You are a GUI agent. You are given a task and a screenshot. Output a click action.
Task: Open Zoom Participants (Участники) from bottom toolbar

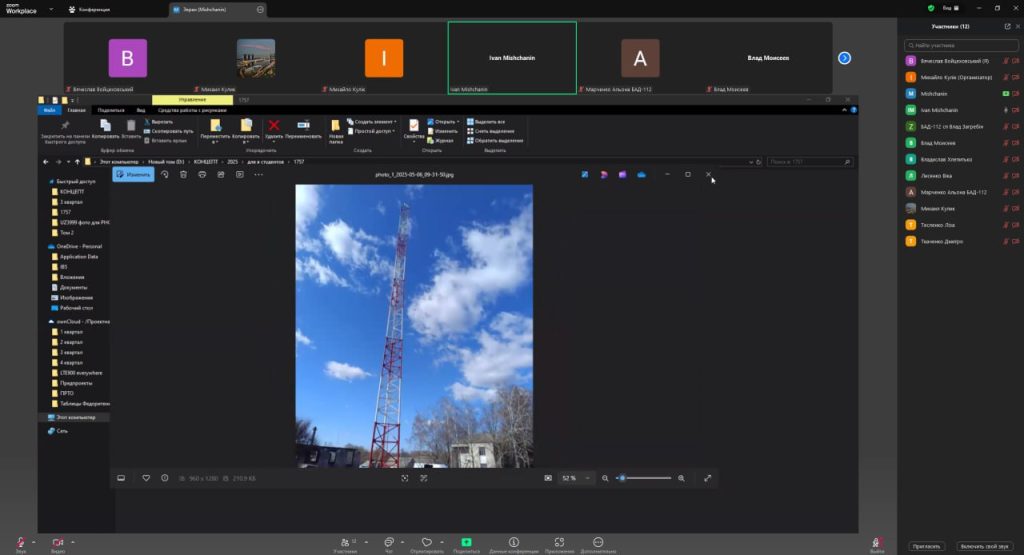[x=345, y=541]
